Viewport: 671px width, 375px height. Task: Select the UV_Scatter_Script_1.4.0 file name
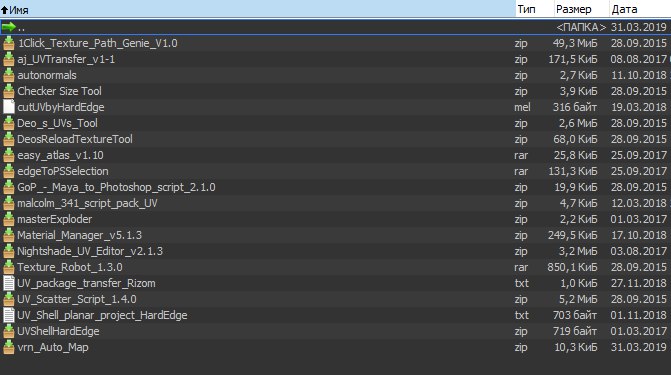click(x=77, y=299)
